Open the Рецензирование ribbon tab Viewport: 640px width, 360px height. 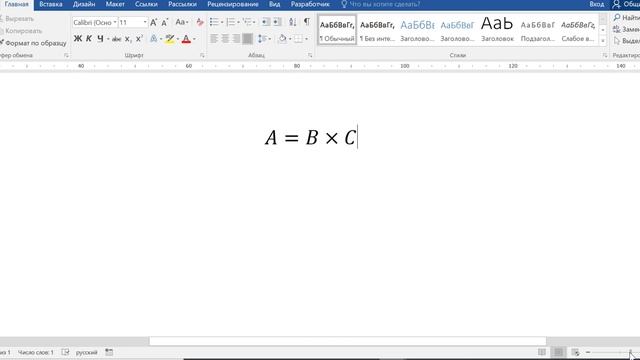tap(233, 4)
